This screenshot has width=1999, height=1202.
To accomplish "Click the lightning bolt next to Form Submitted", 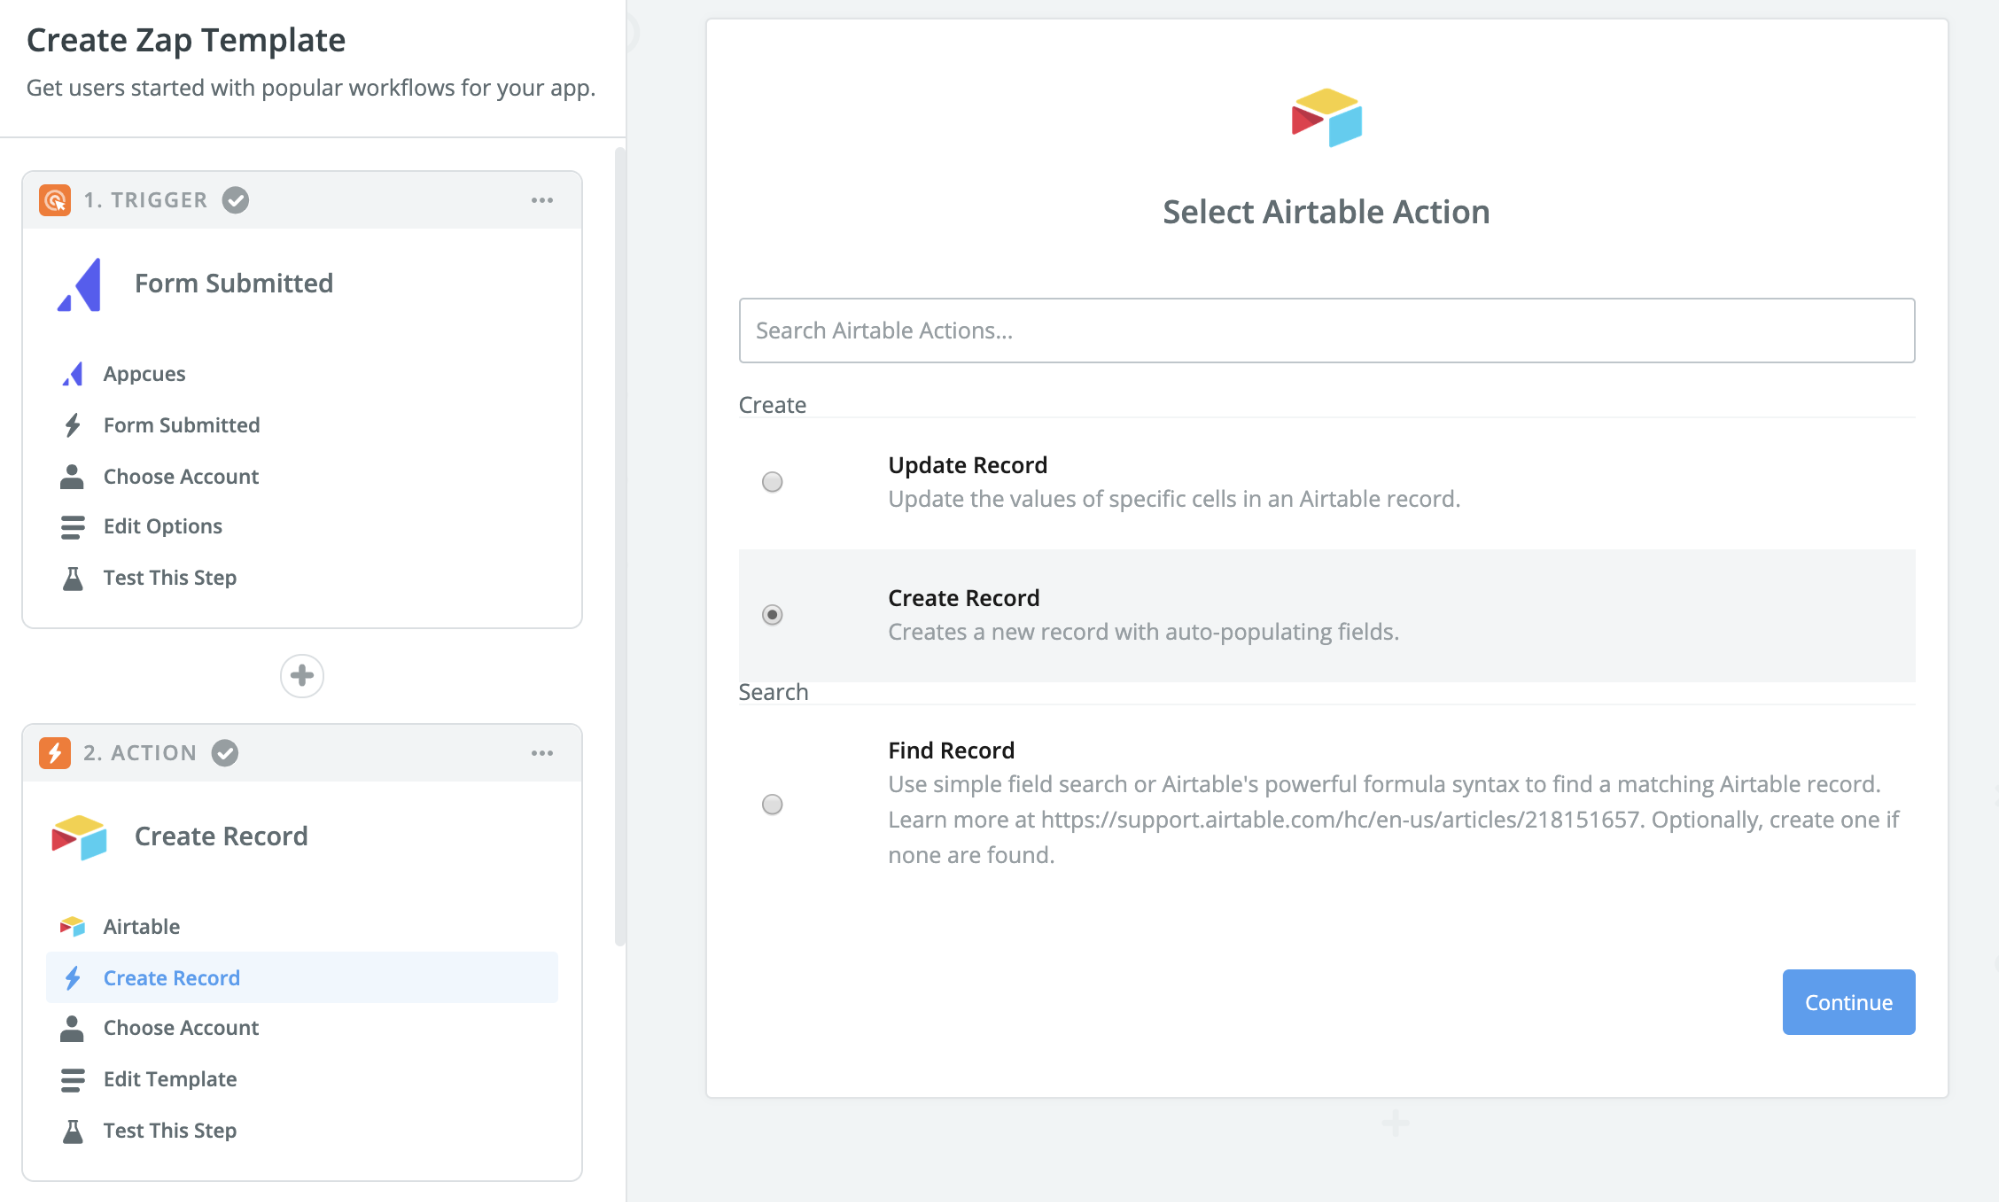I will tap(72, 425).
